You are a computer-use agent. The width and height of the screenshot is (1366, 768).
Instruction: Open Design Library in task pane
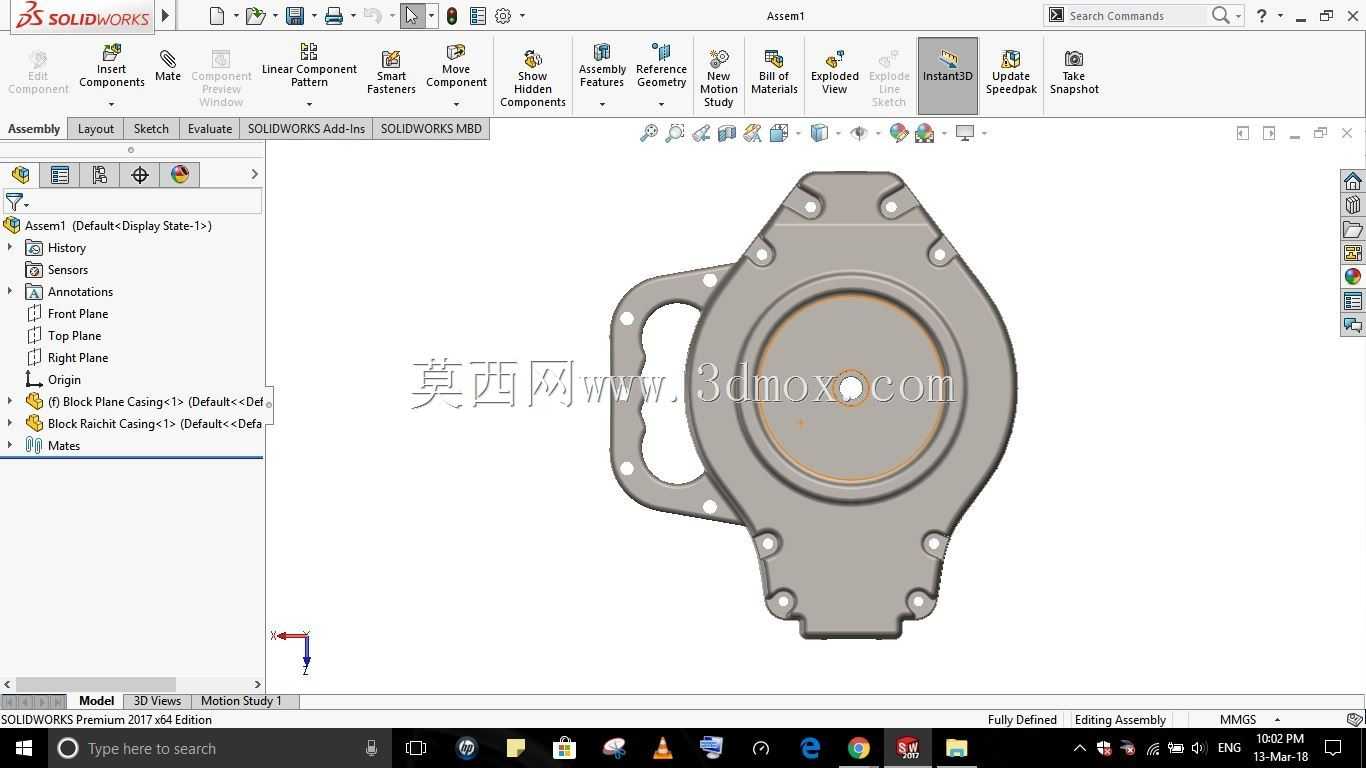coord(1353,205)
